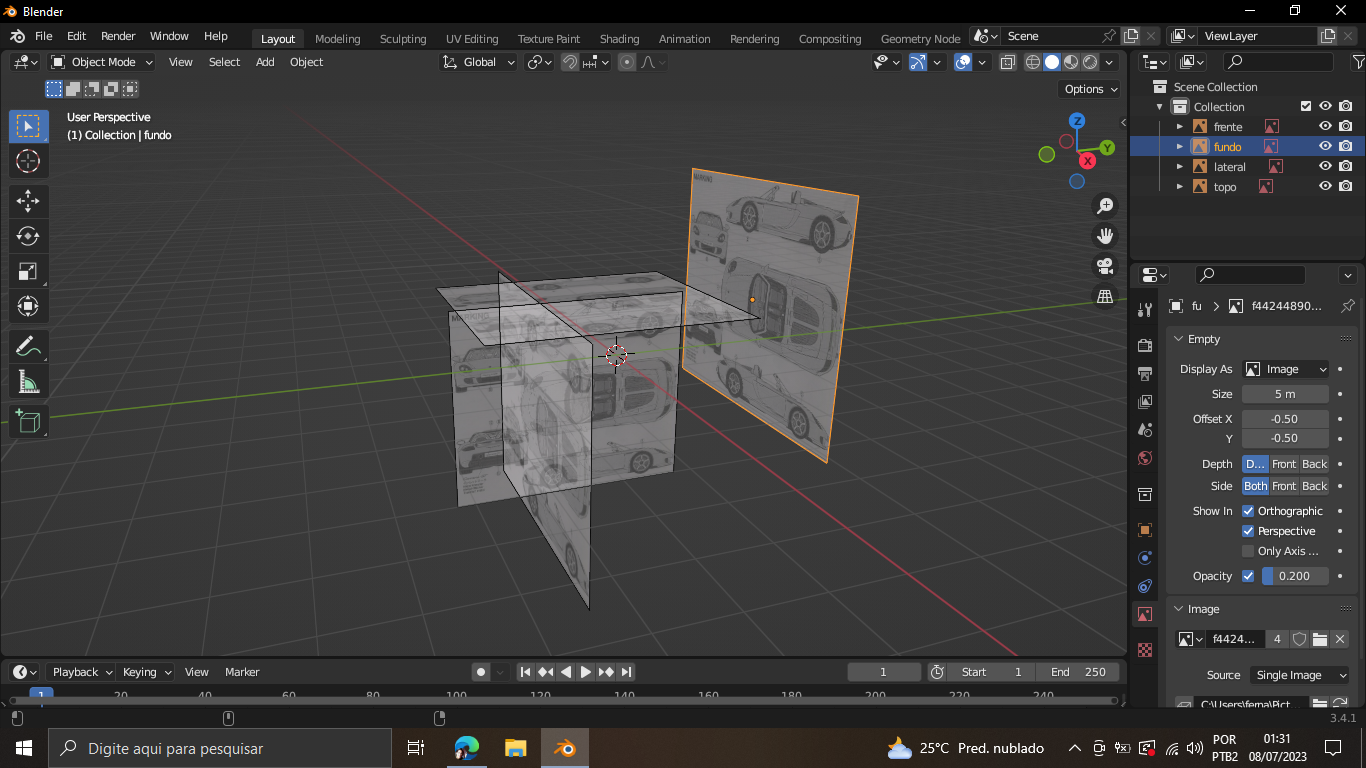Click the Windows taskbar search box
Image resolution: width=1366 pixels, height=768 pixels.
pyautogui.click(x=220, y=748)
